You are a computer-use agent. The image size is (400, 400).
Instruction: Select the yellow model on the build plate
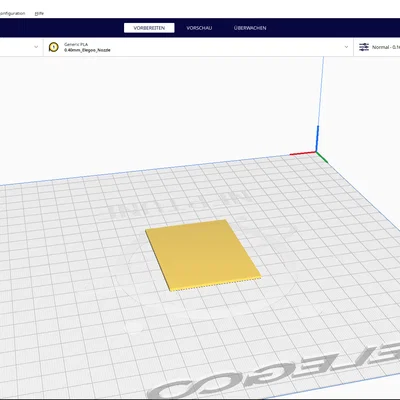202,254
